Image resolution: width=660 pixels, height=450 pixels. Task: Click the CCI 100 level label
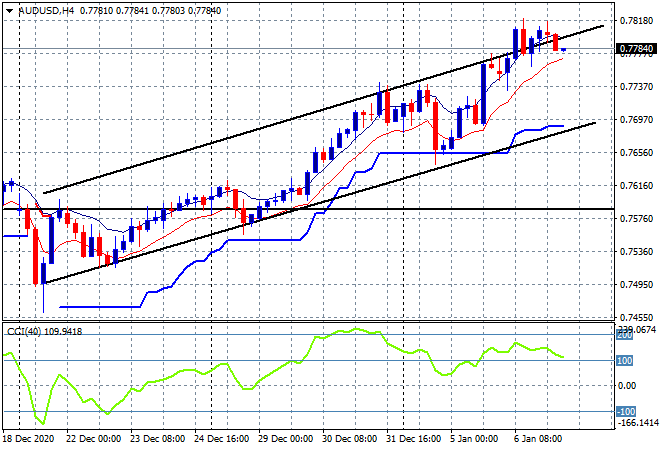click(x=625, y=361)
